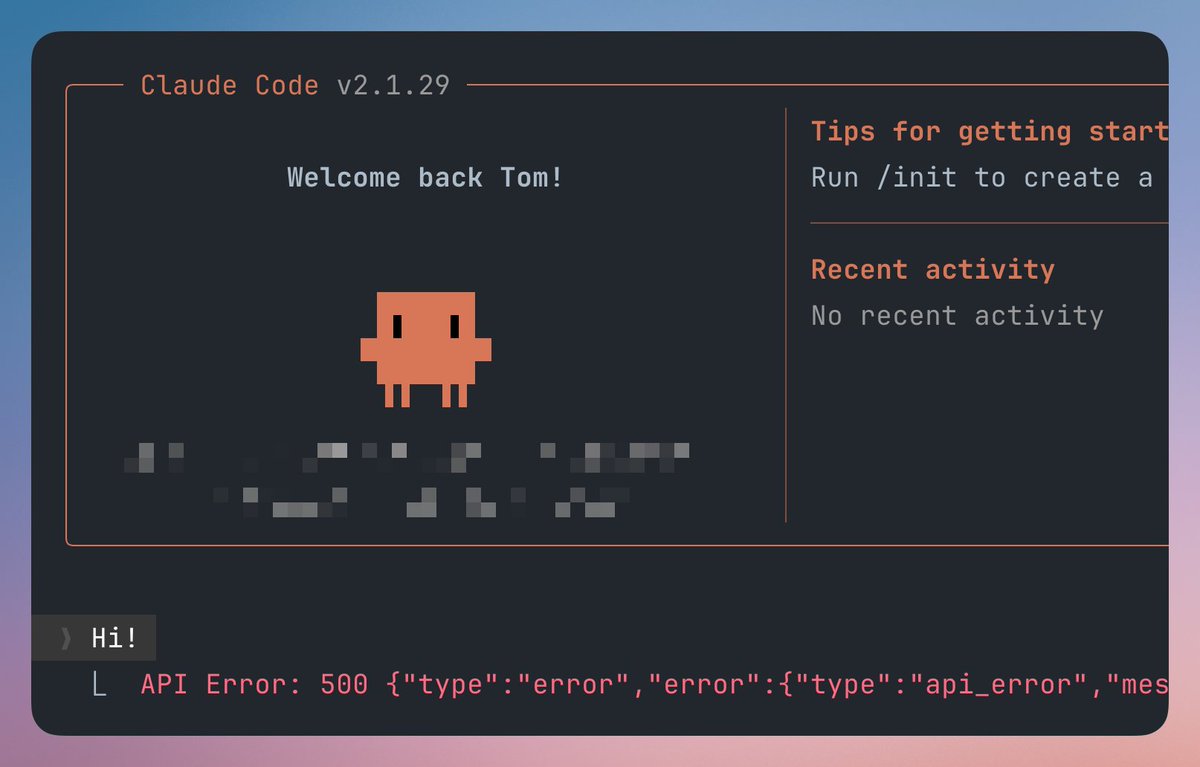The image size is (1200, 767).
Task: Click the "Hi!" prompt input line
Action: tap(94, 638)
